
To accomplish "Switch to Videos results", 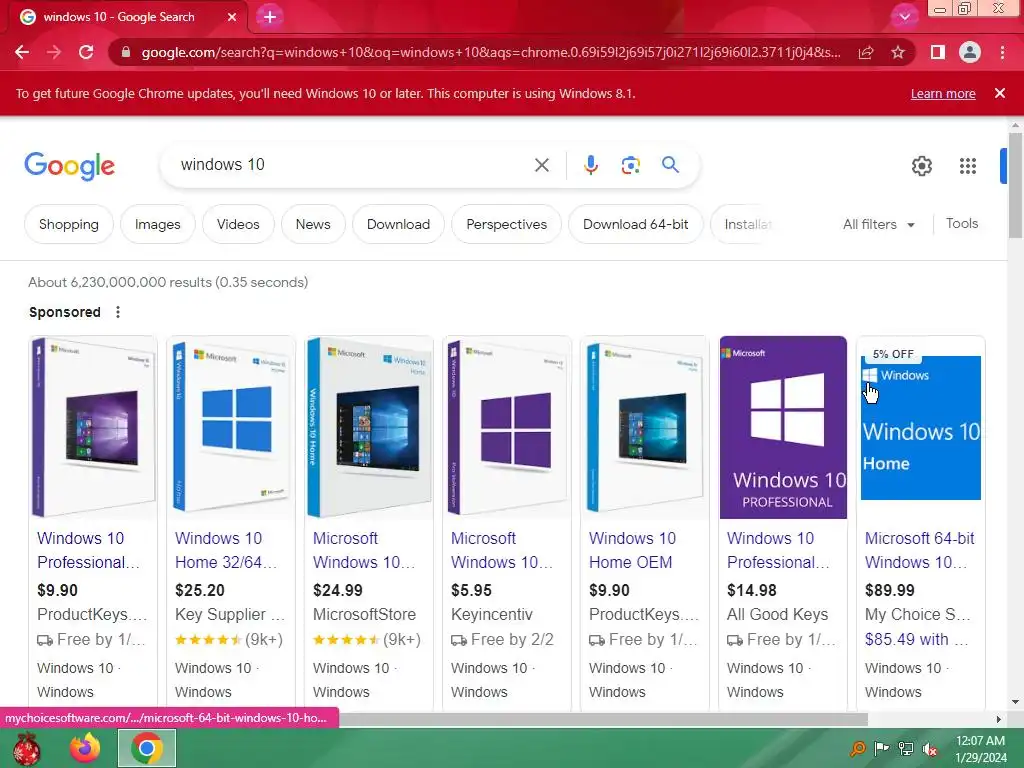I will 238,224.
